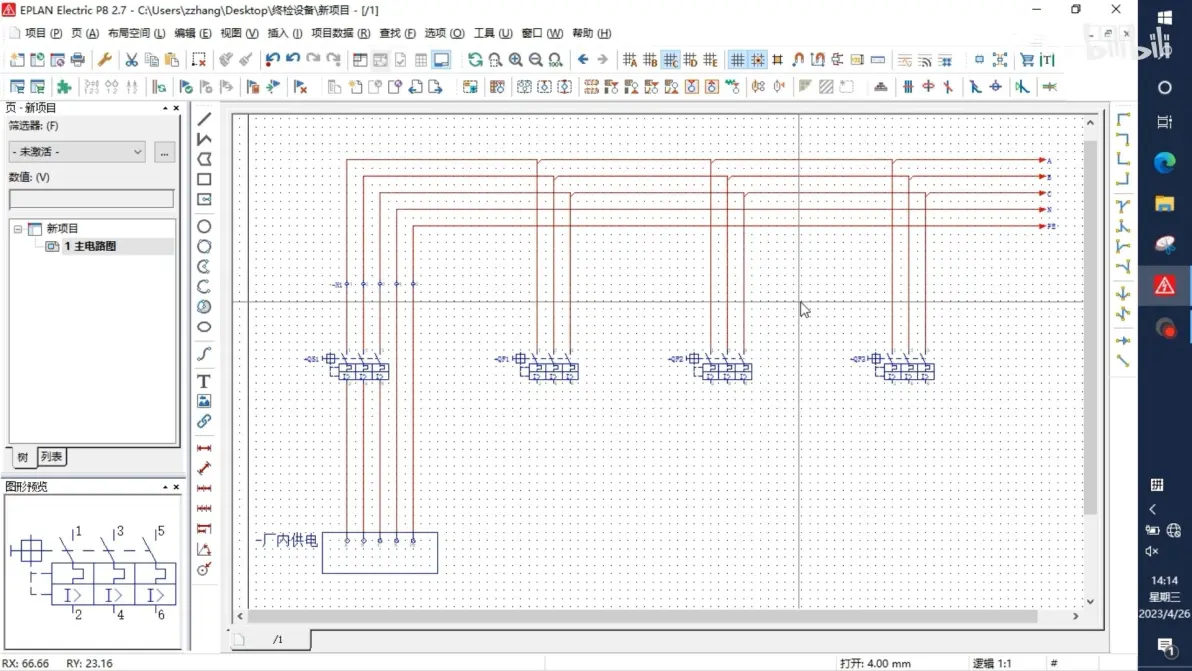The image size is (1192, 671).
Task: Select the Spline curve tool
Action: pos(204,354)
